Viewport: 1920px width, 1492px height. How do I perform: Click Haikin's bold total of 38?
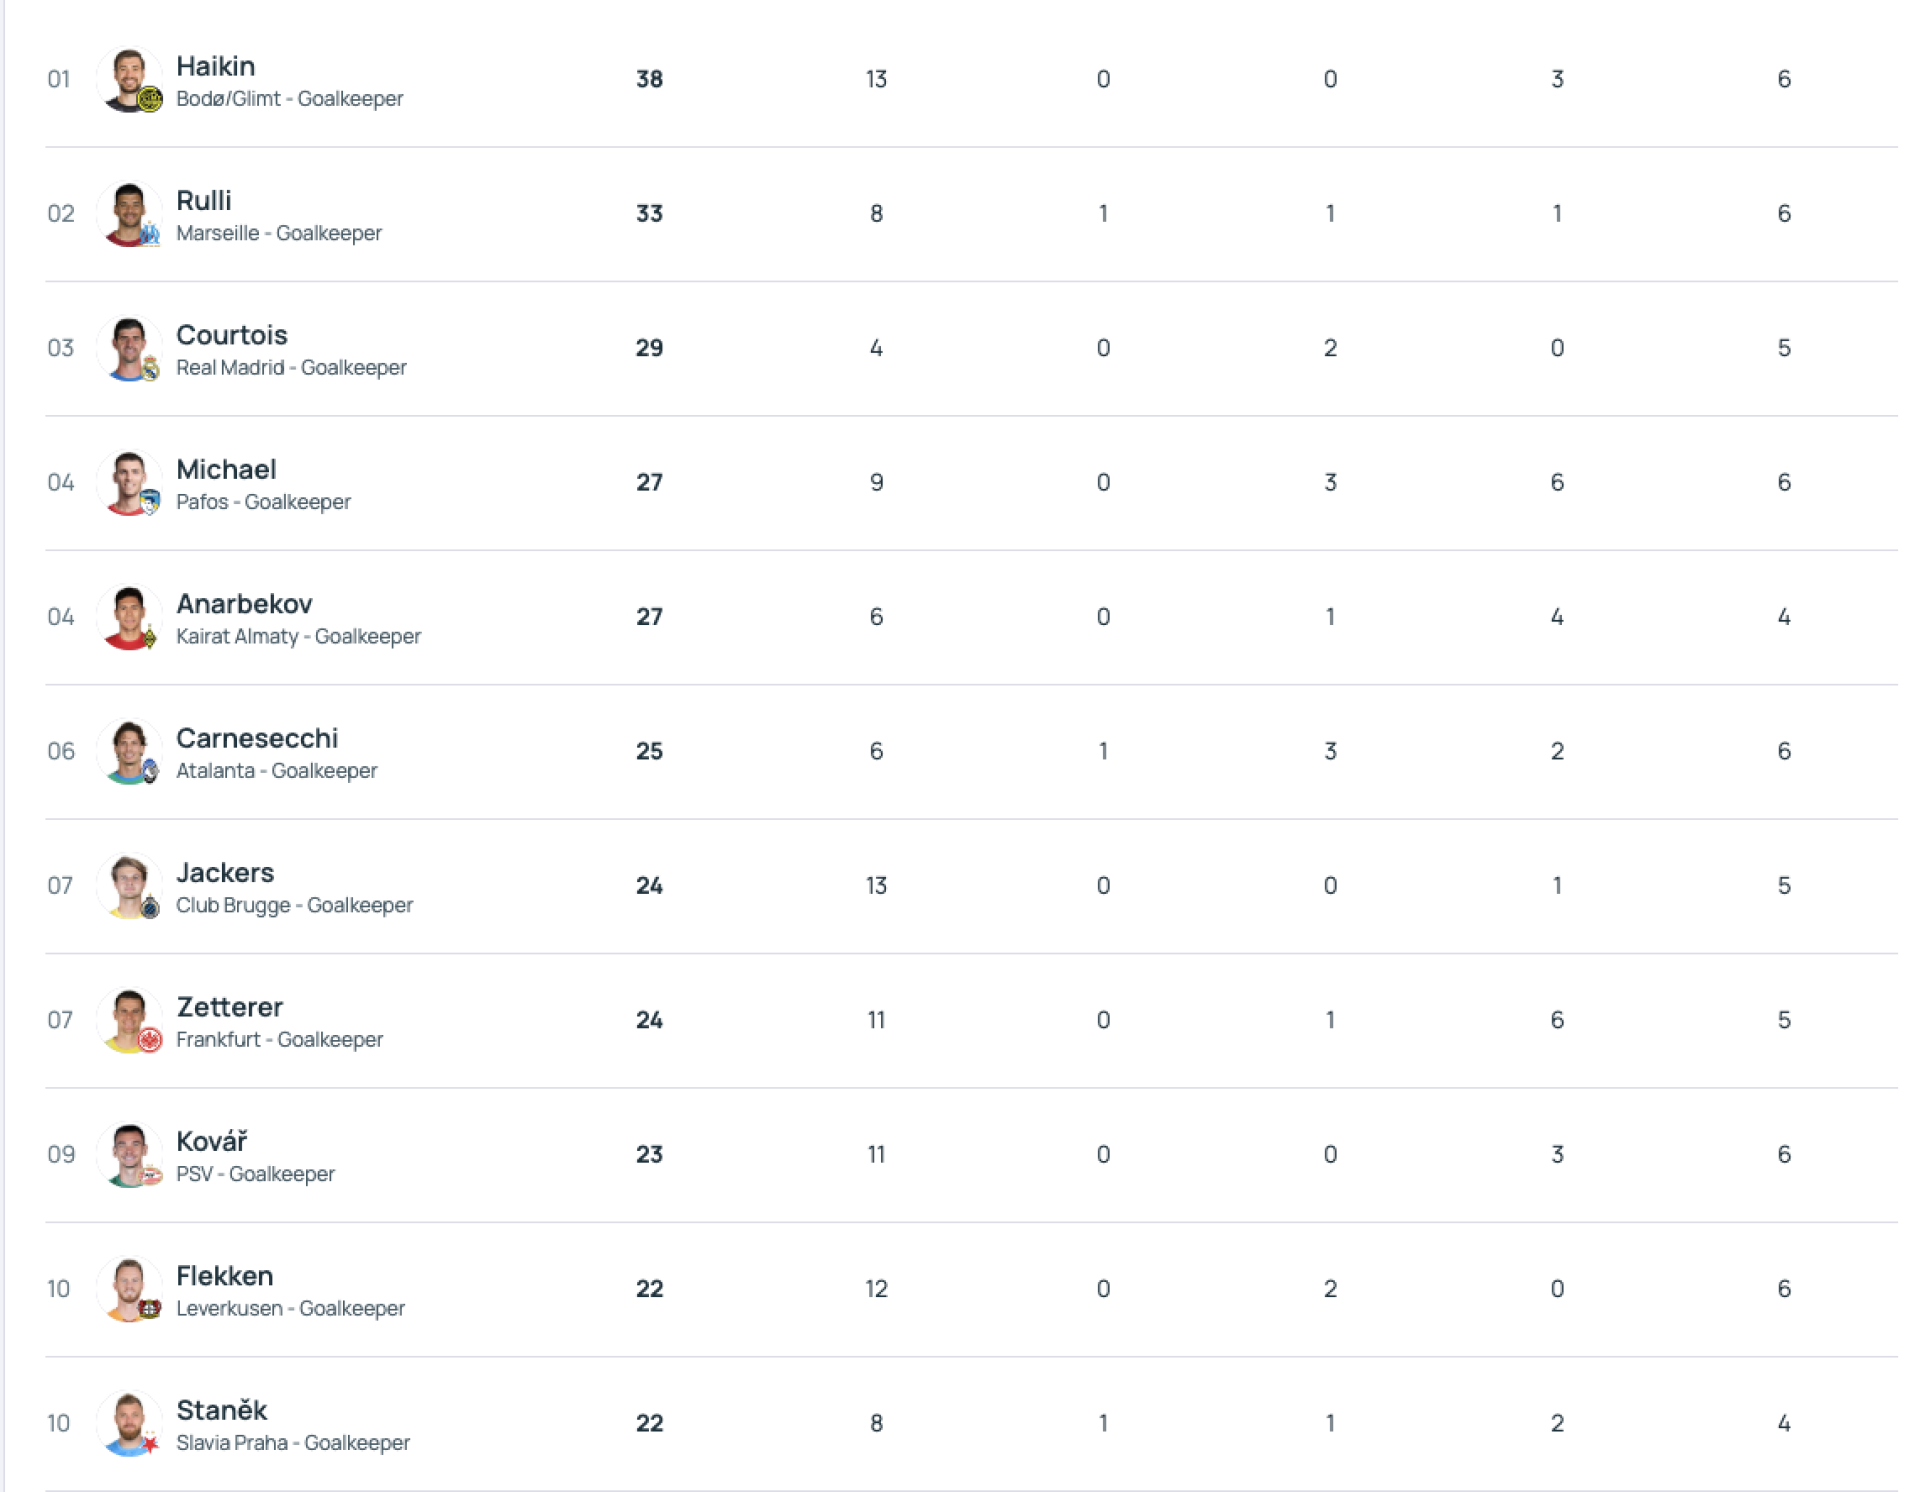pyautogui.click(x=649, y=79)
